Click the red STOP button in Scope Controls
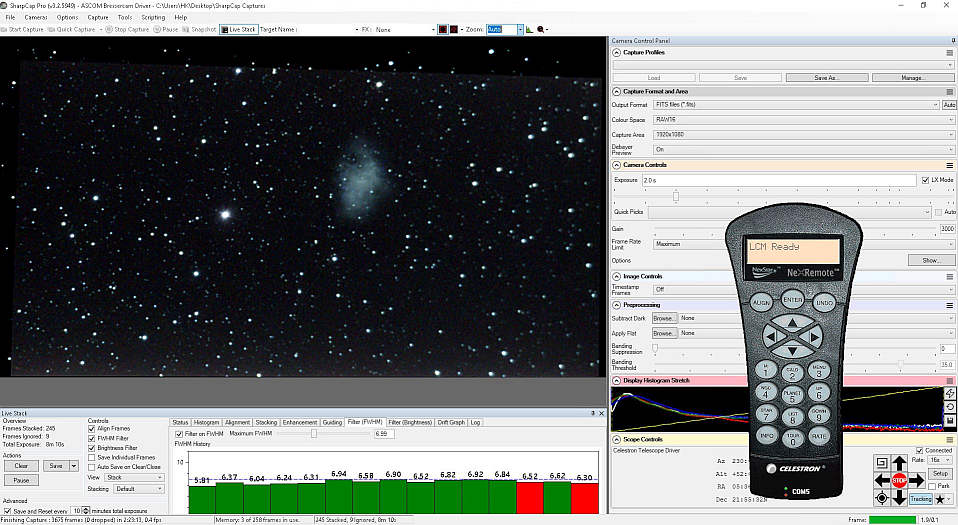The width and height of the screenshot is (958, 525). tap(899, 480)
